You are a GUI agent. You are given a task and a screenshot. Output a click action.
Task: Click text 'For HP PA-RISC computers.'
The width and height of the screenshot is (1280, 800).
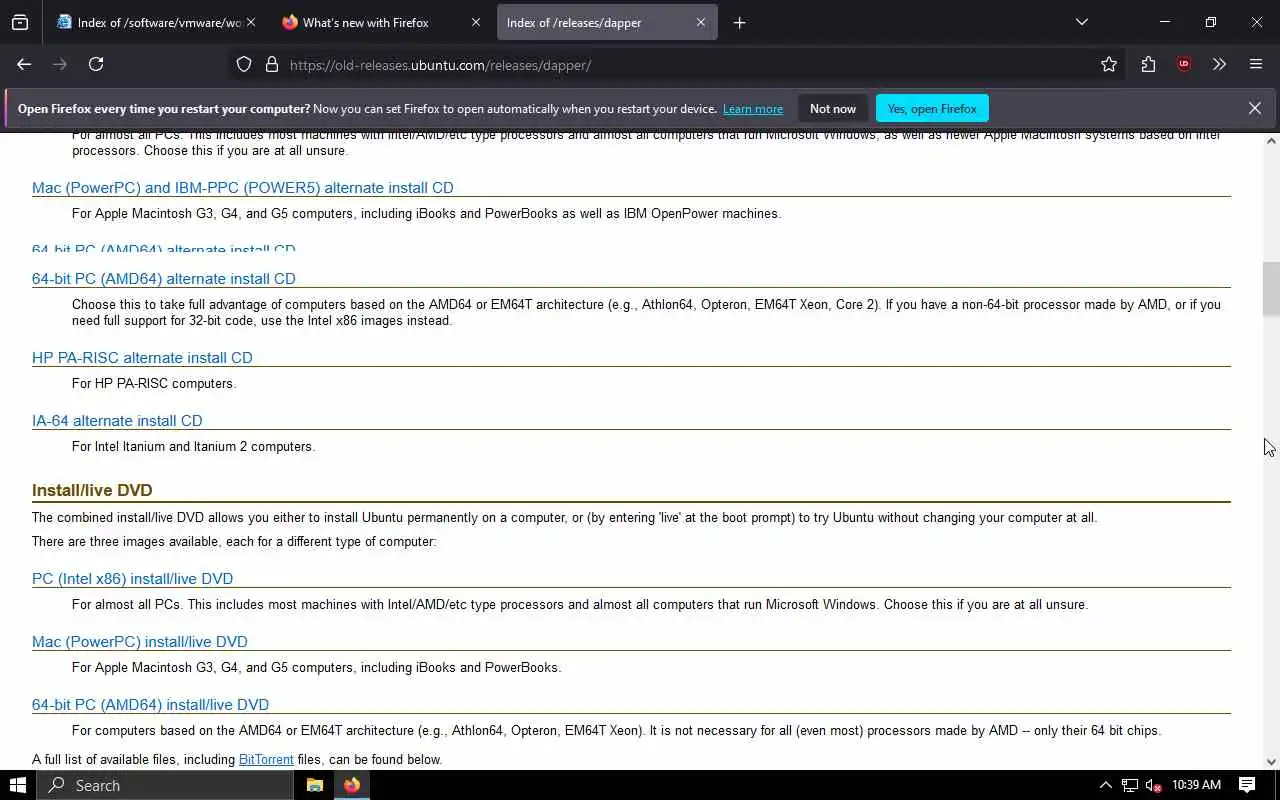click(x=154, y=384)
